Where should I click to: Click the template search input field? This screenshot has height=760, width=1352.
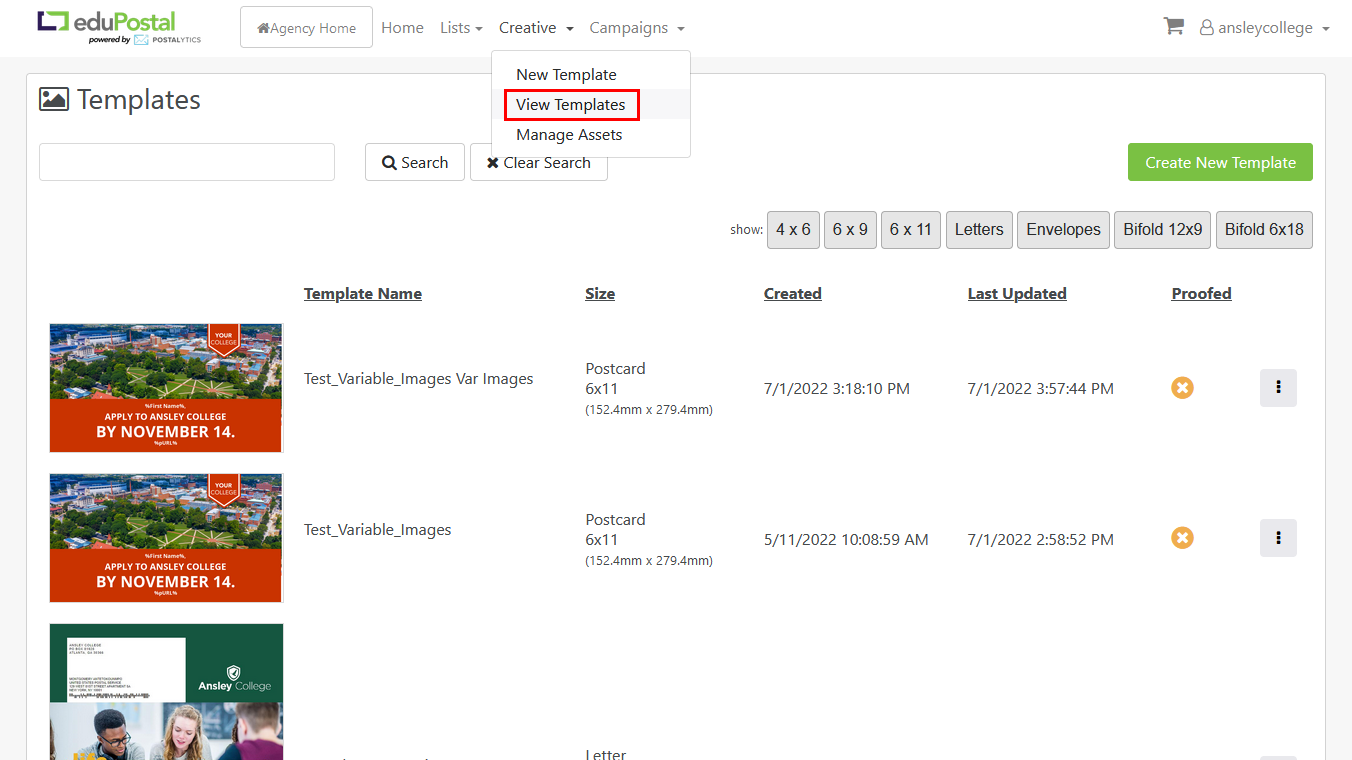(187, 162)
